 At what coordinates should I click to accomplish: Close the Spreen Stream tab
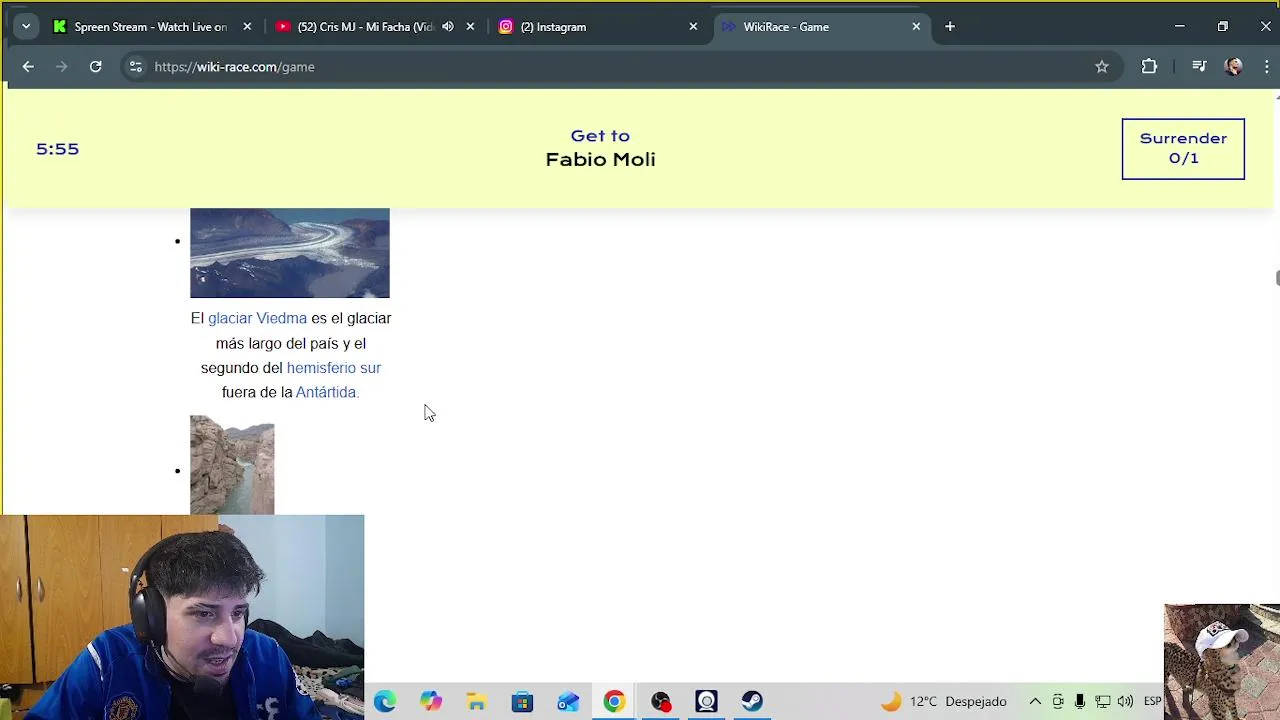pos(247,27)
